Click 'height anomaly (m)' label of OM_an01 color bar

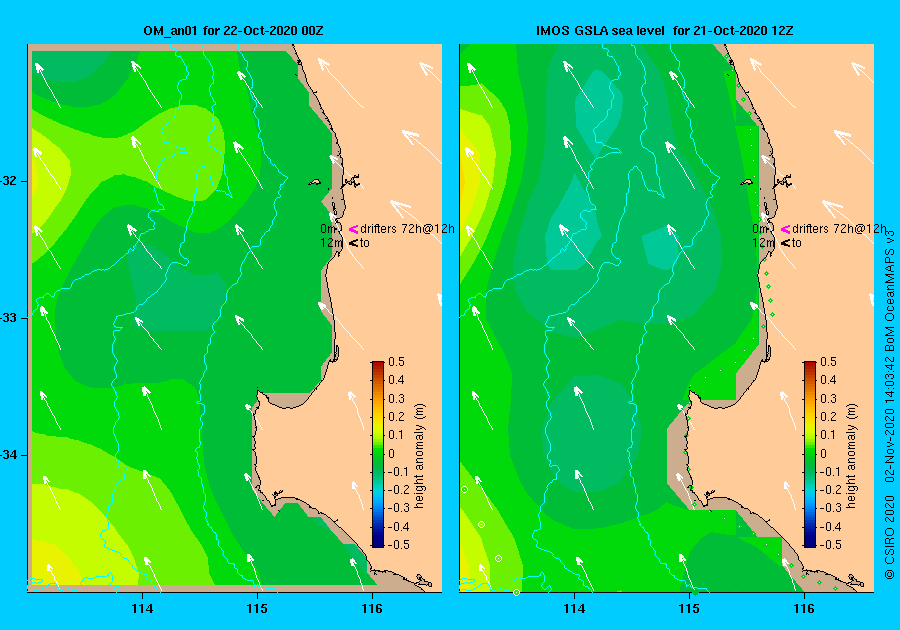420,456
